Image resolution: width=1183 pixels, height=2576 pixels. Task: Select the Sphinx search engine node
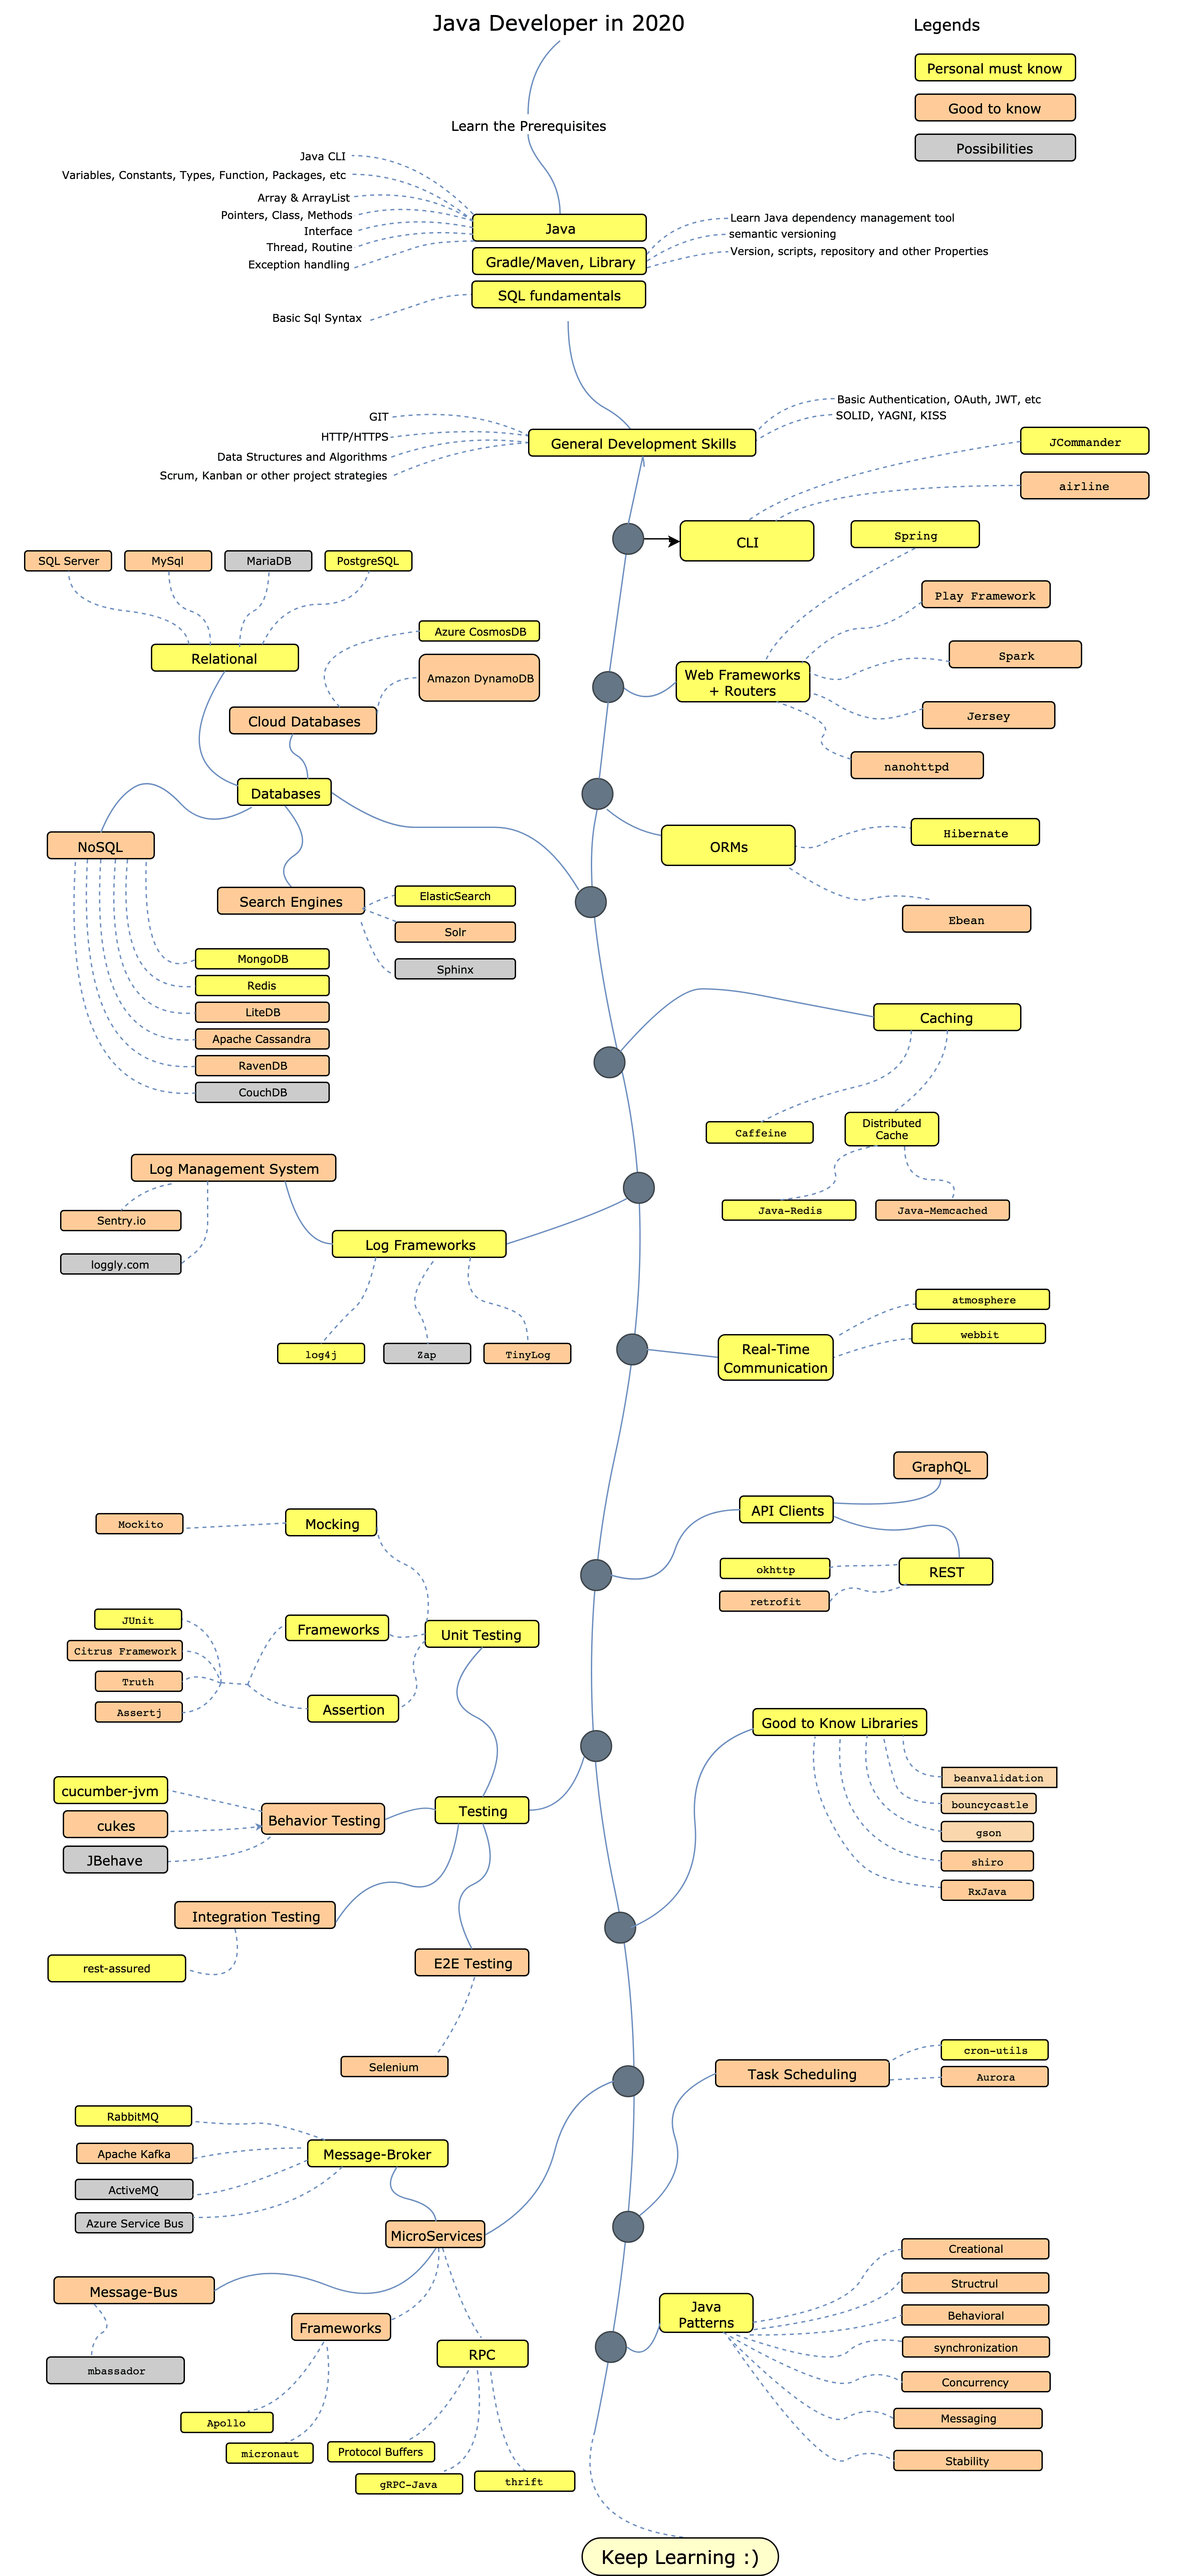click(452, 948)
